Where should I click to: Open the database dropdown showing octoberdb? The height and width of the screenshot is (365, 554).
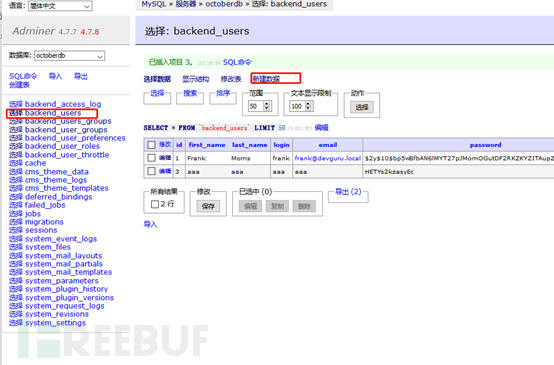click(x=70, y=56)
